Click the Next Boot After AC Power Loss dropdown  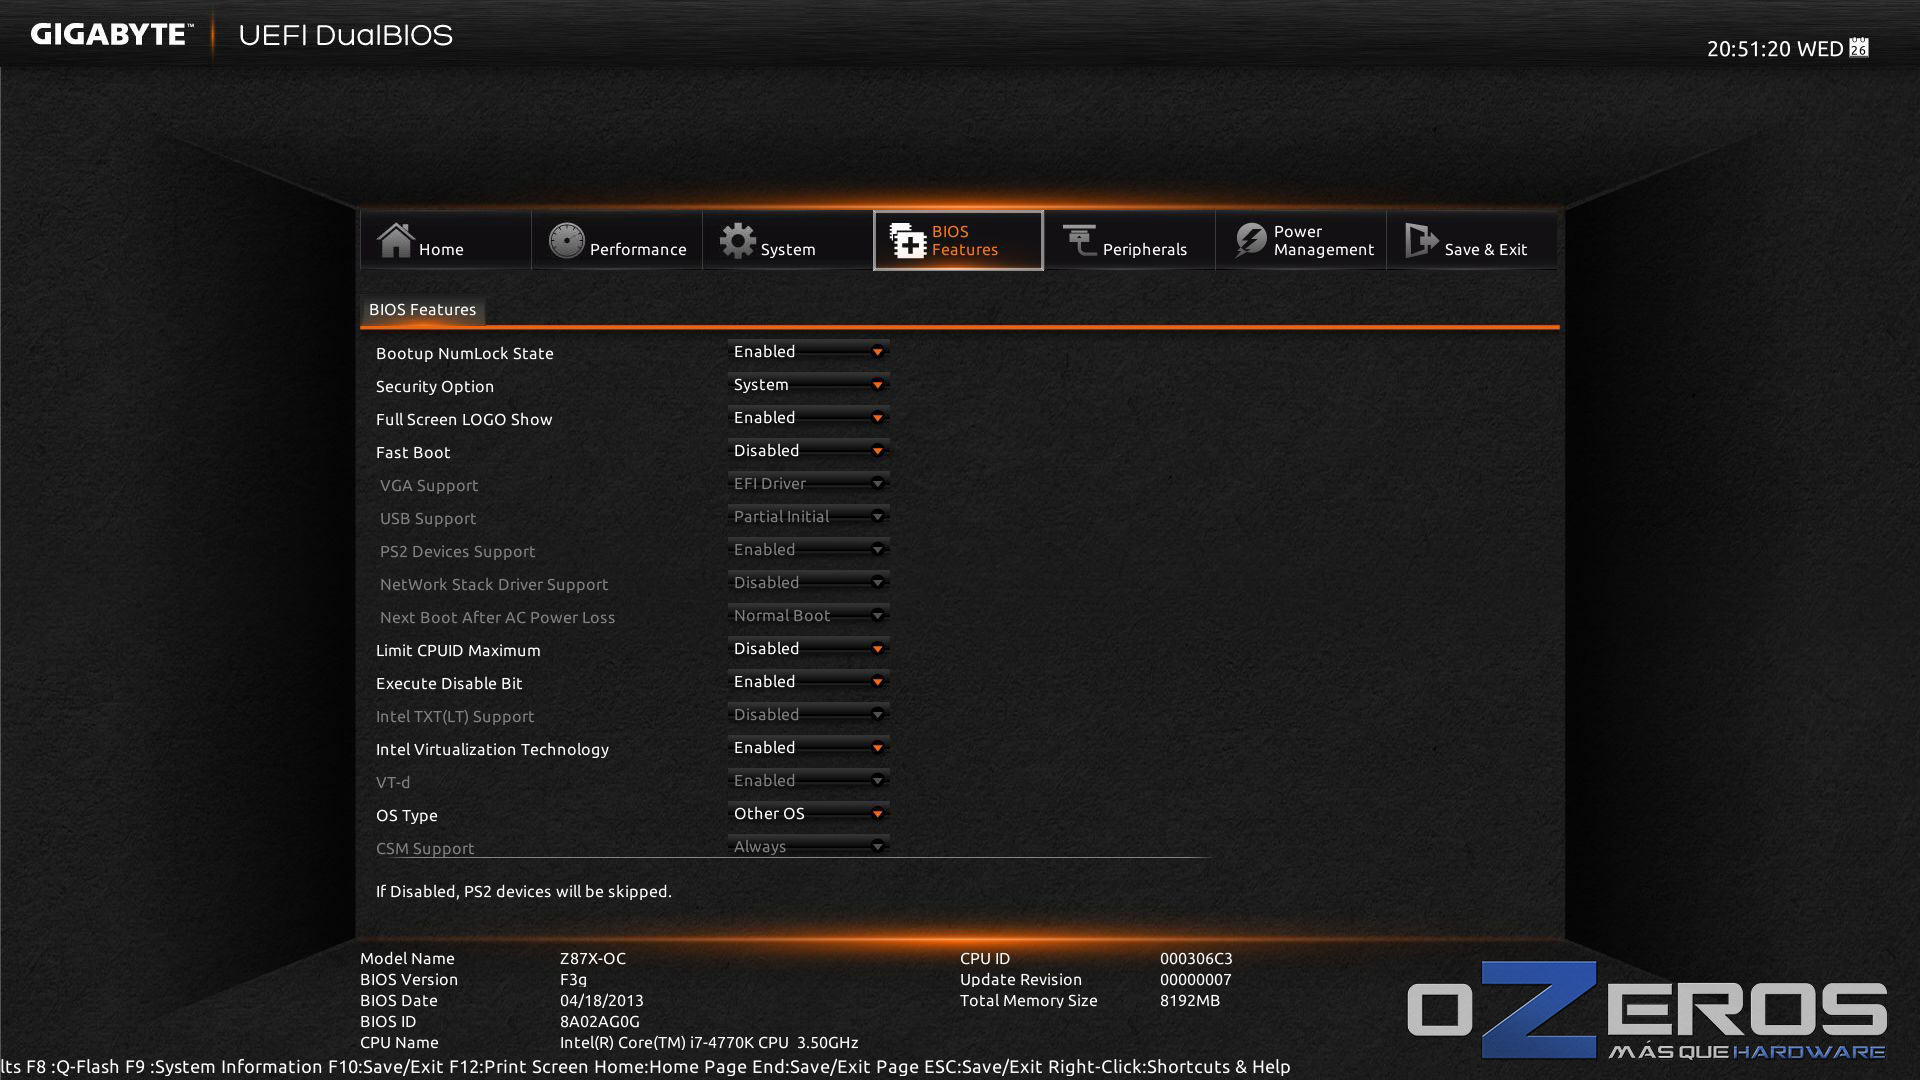pyautogui.click(x=808, y=616)
